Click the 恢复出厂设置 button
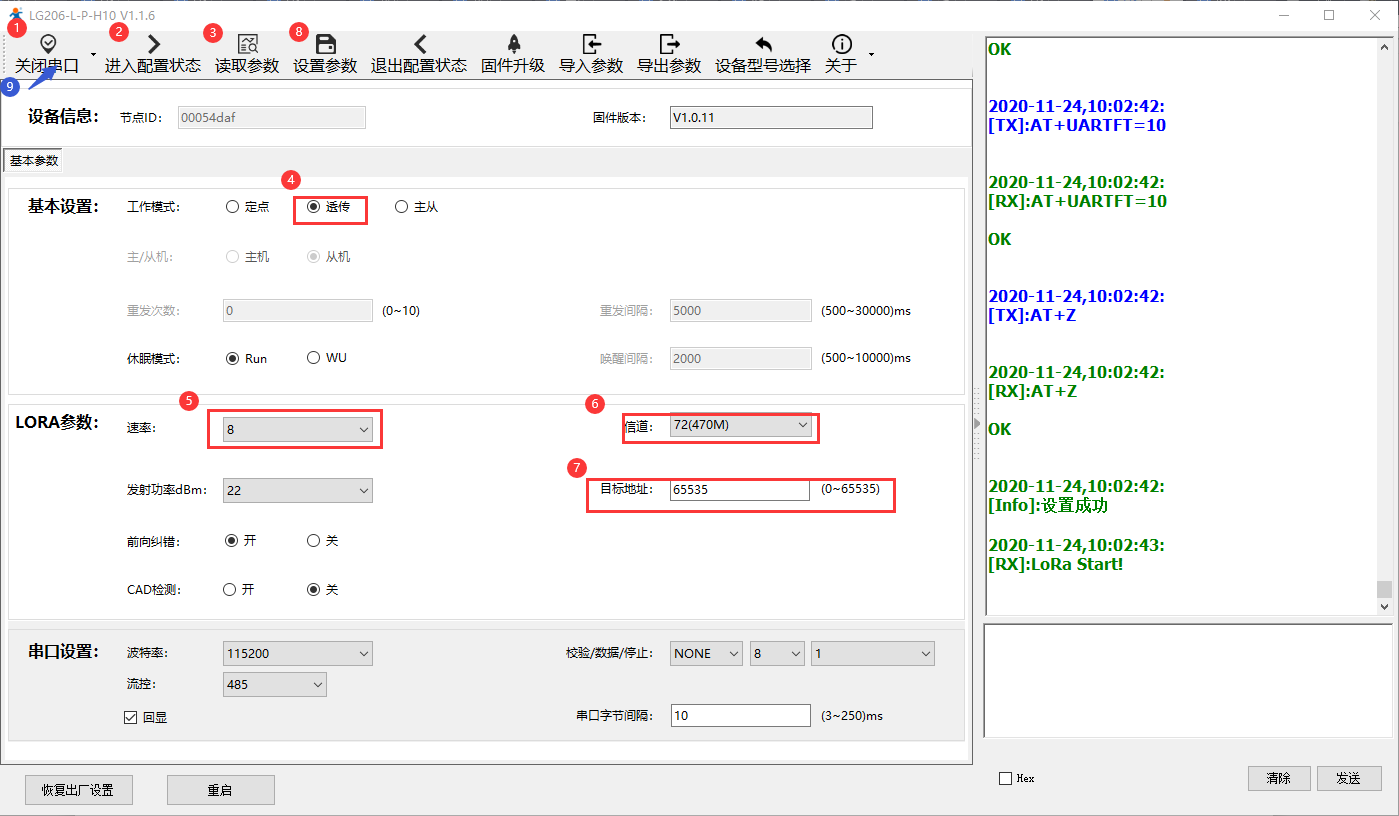The width and height of the screenshot is (1399, 816). tap(77, 790)
